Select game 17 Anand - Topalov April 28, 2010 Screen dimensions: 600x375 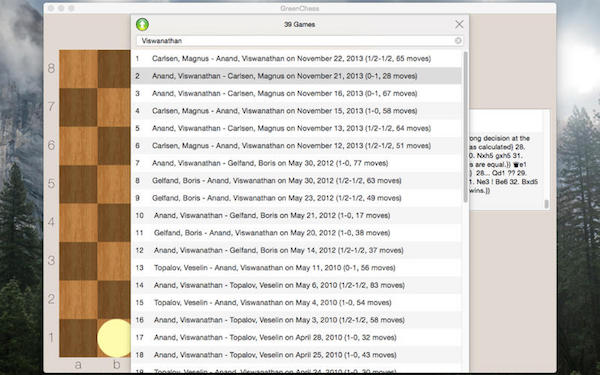tap(296, 337)
